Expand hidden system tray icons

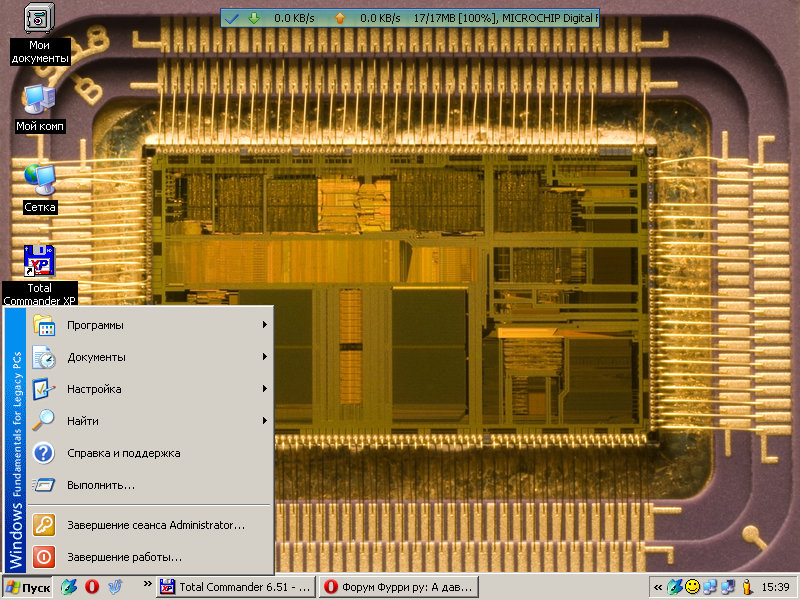click(657, 587)
